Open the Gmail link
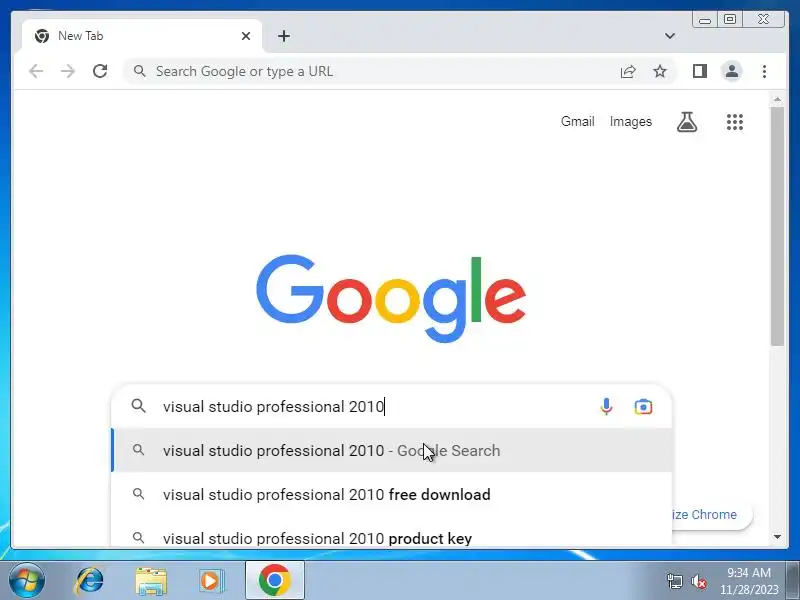 pyautogui.click(x=578, y=121)
